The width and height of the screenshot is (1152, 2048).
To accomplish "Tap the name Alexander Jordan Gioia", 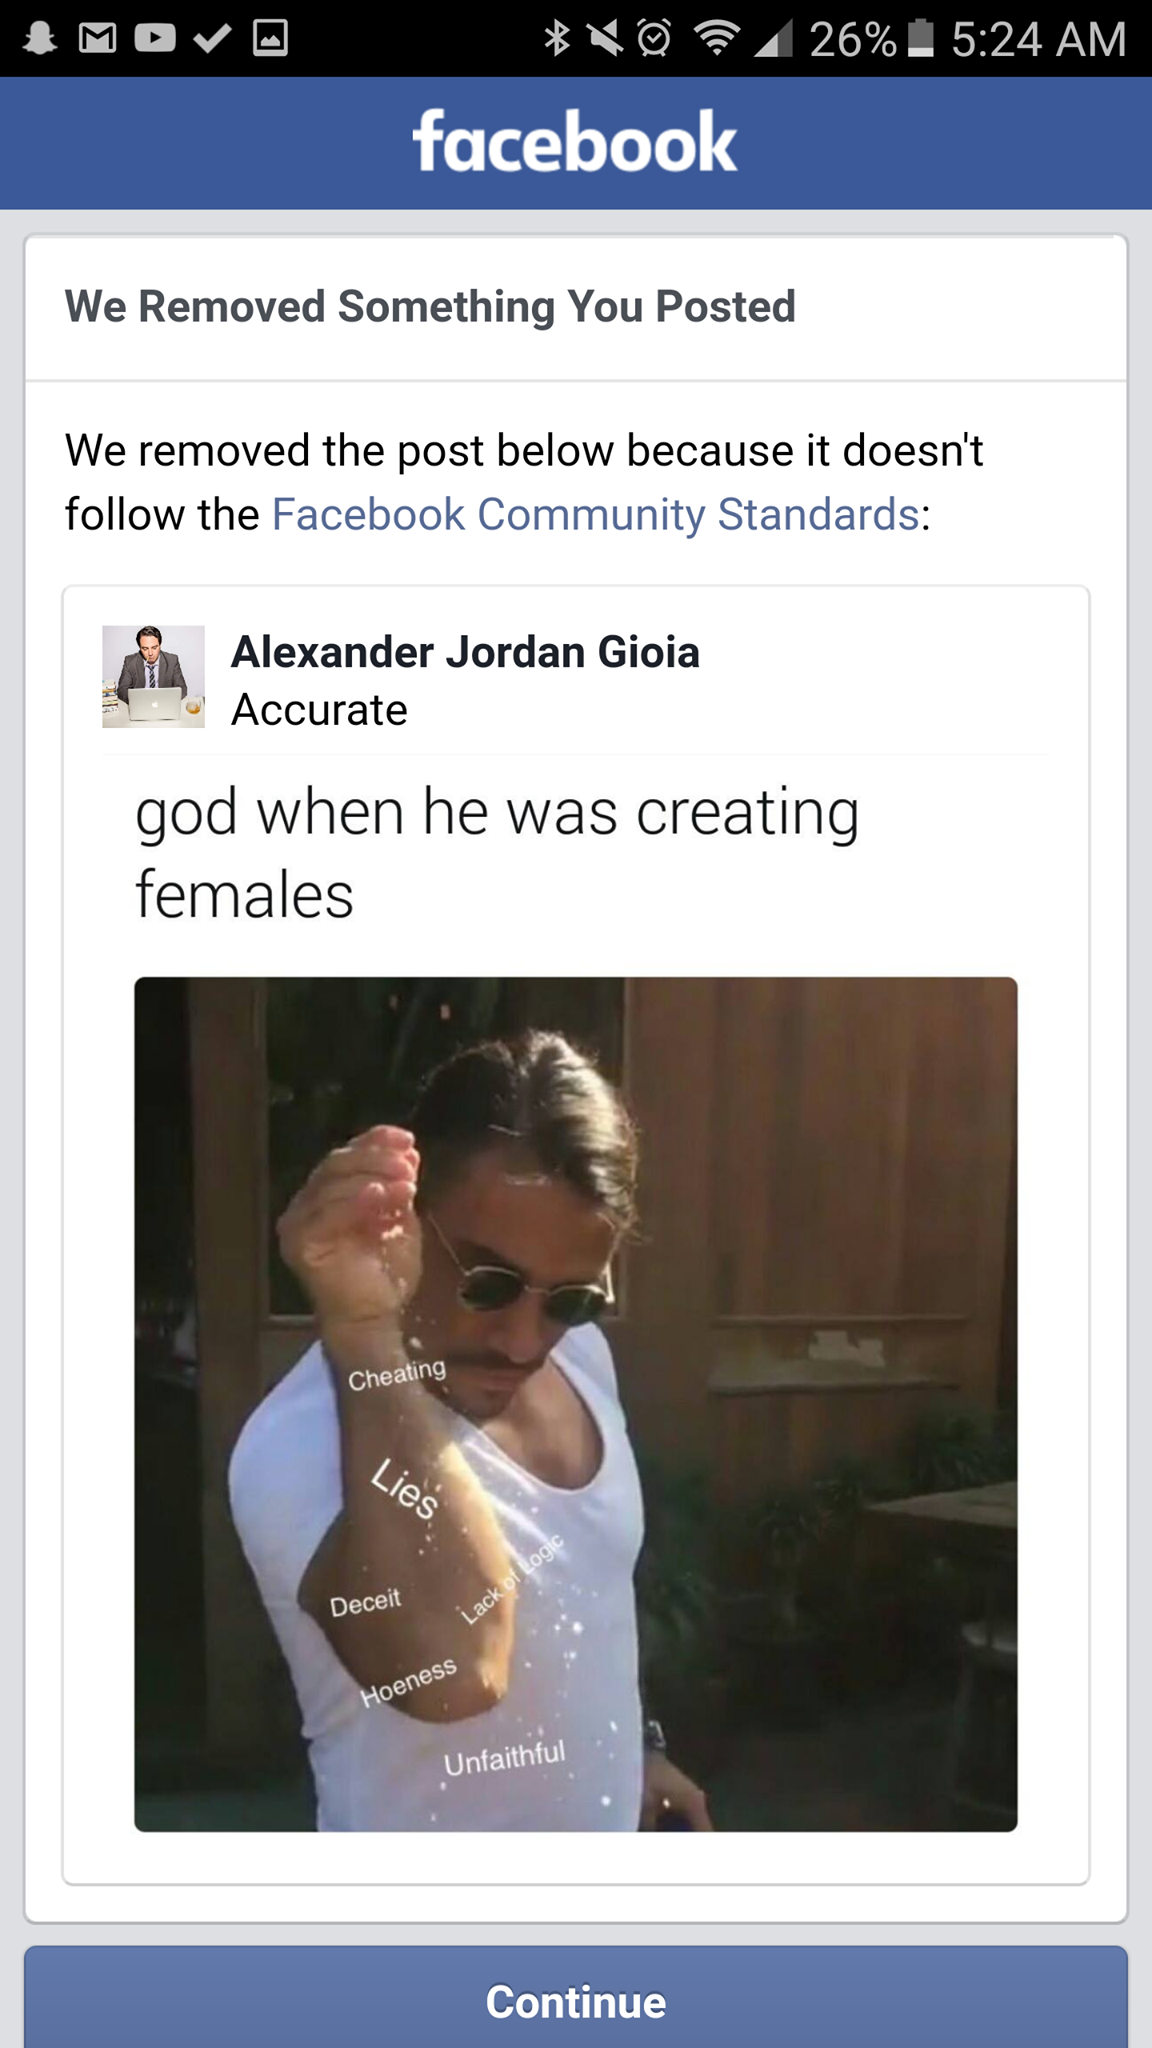I will point(465,652).
